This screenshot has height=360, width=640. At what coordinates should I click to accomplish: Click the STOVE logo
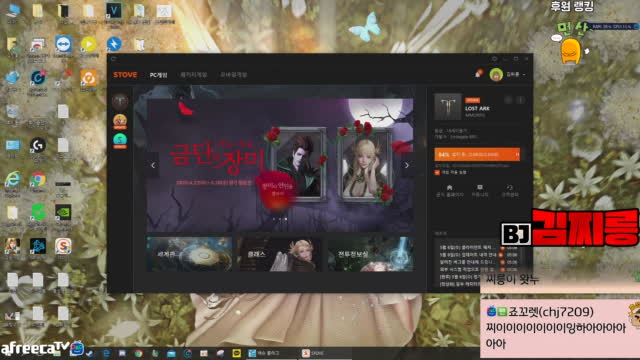[x=125, y=75]
